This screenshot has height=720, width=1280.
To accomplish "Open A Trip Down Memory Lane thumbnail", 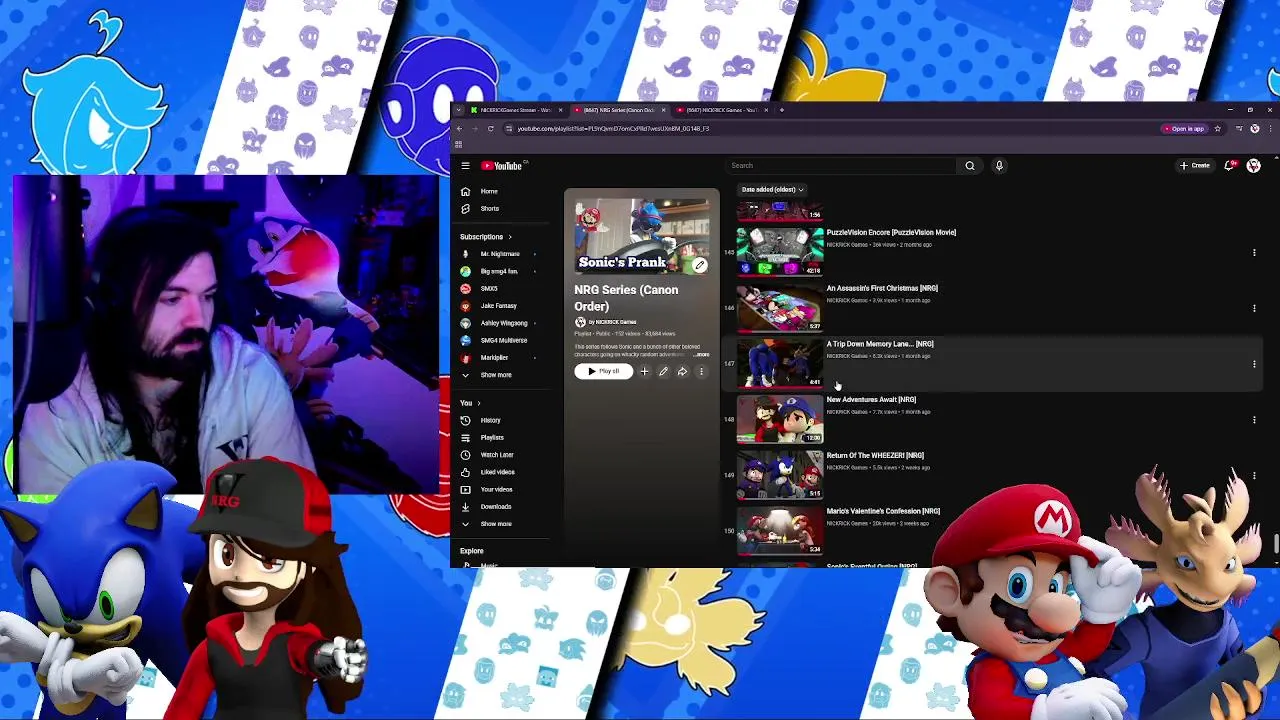I will [780, 363].
